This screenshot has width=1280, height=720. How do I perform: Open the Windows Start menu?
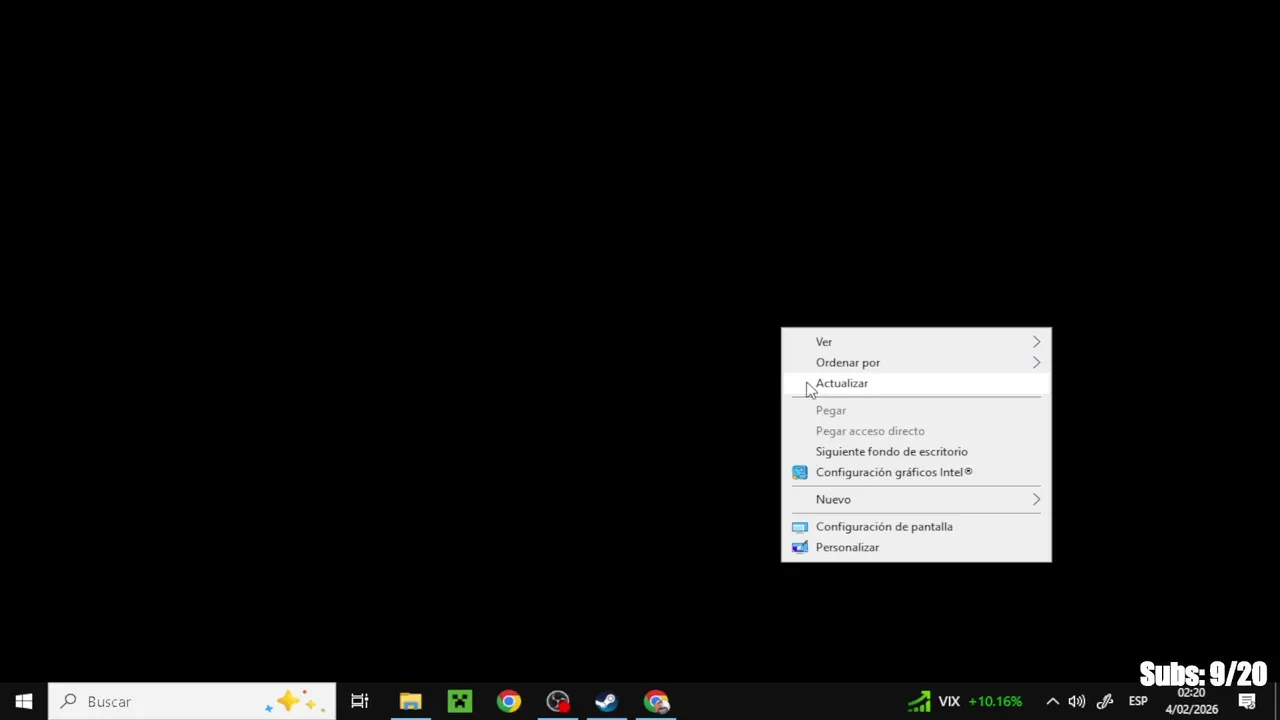[24, 701]
